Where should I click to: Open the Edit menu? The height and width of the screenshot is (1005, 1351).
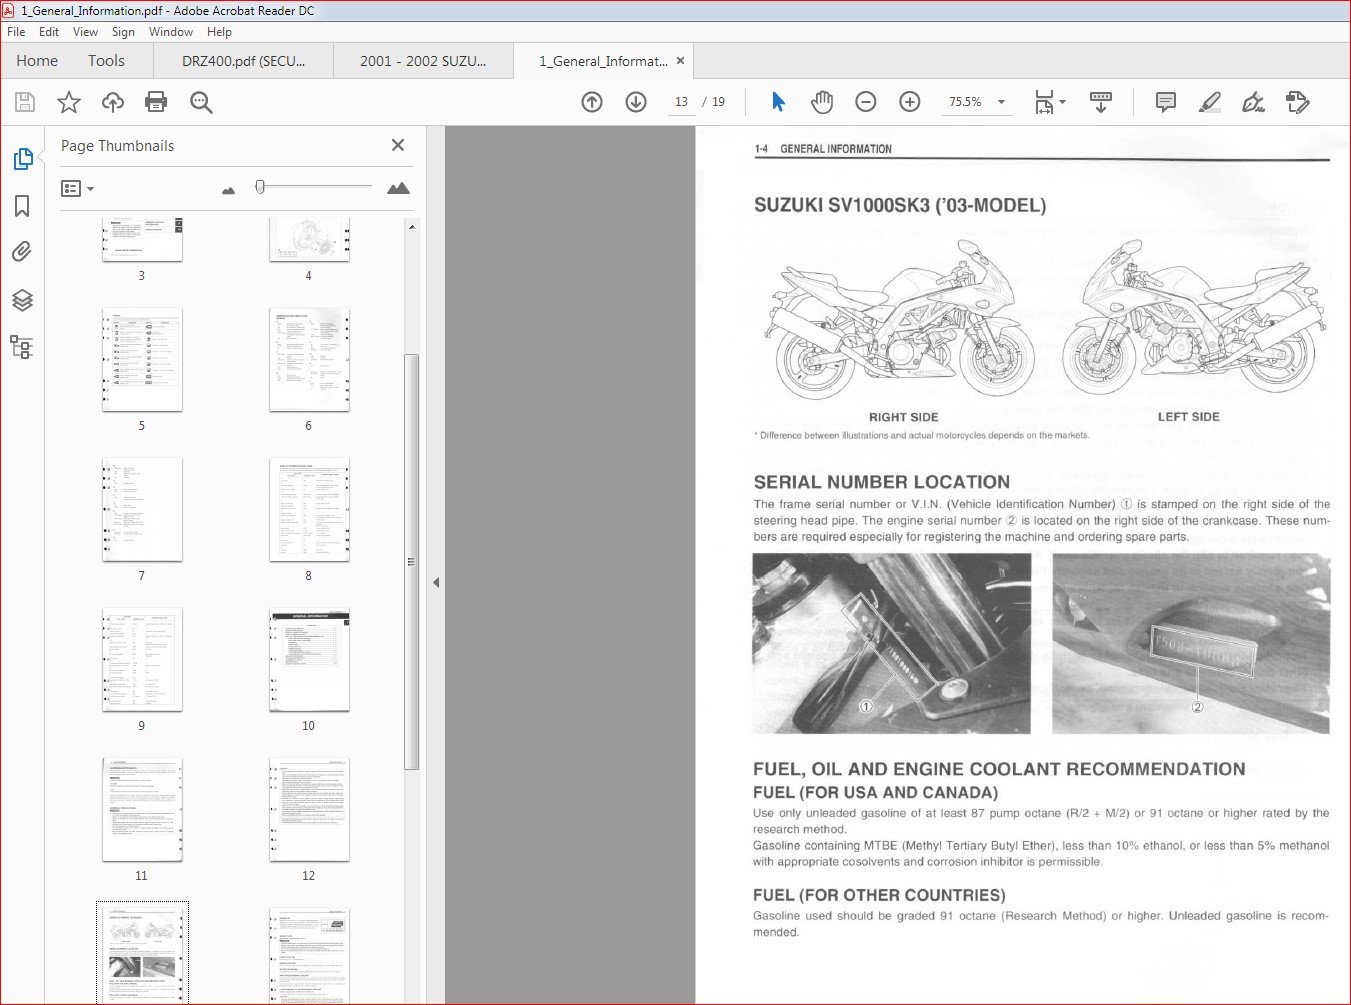49,32
